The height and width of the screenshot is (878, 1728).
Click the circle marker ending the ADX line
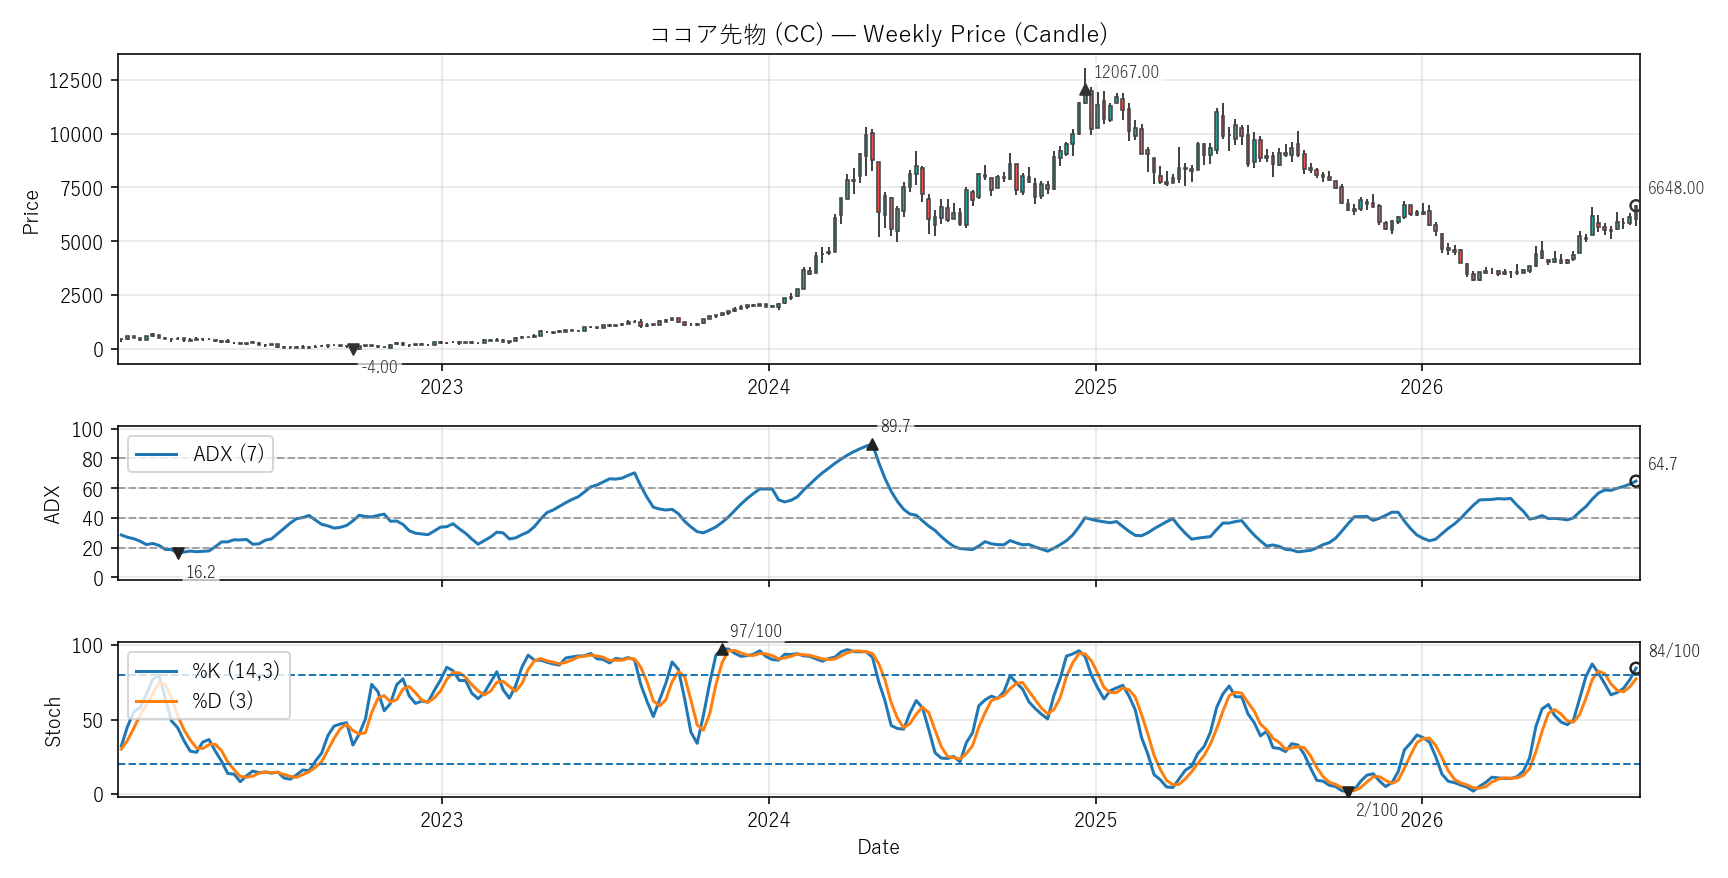(1636, 481)
